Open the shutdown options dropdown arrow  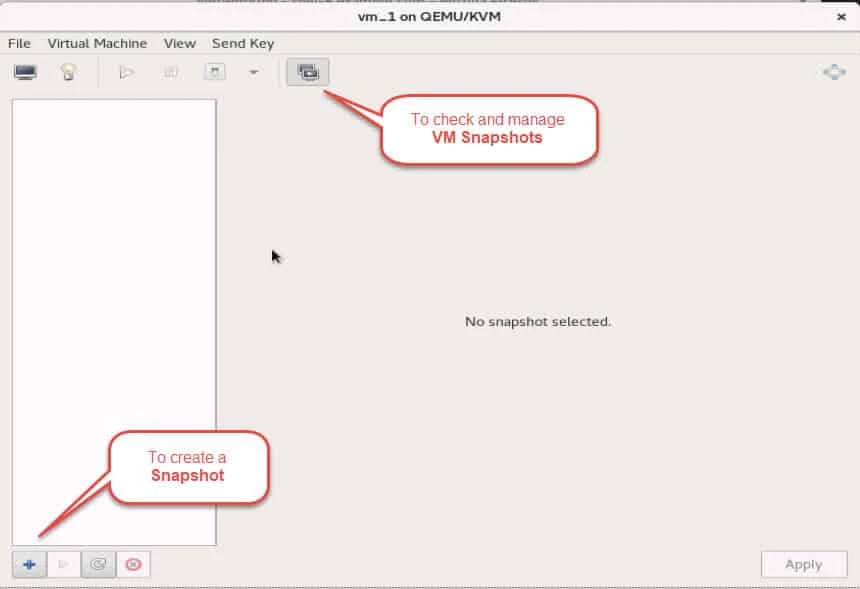(x=252, y=71)
